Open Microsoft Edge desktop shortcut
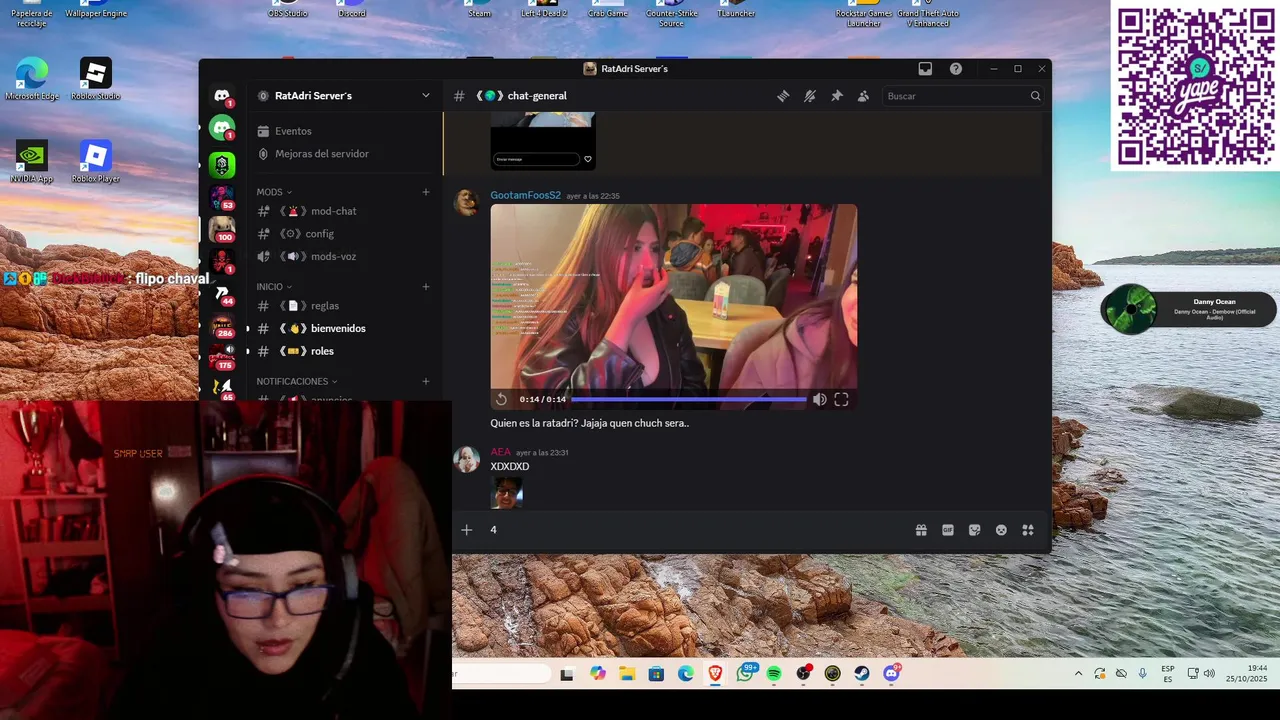This screenshot has height=720, width=1280. (32, 79)
